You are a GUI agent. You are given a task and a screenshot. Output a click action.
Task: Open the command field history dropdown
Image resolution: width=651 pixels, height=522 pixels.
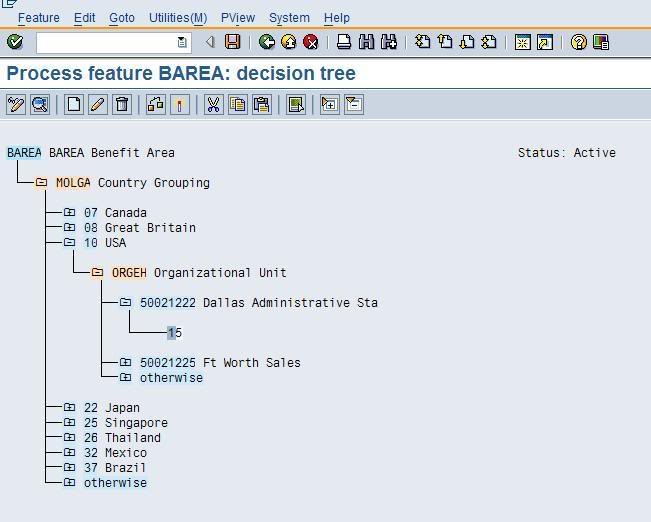182,42
